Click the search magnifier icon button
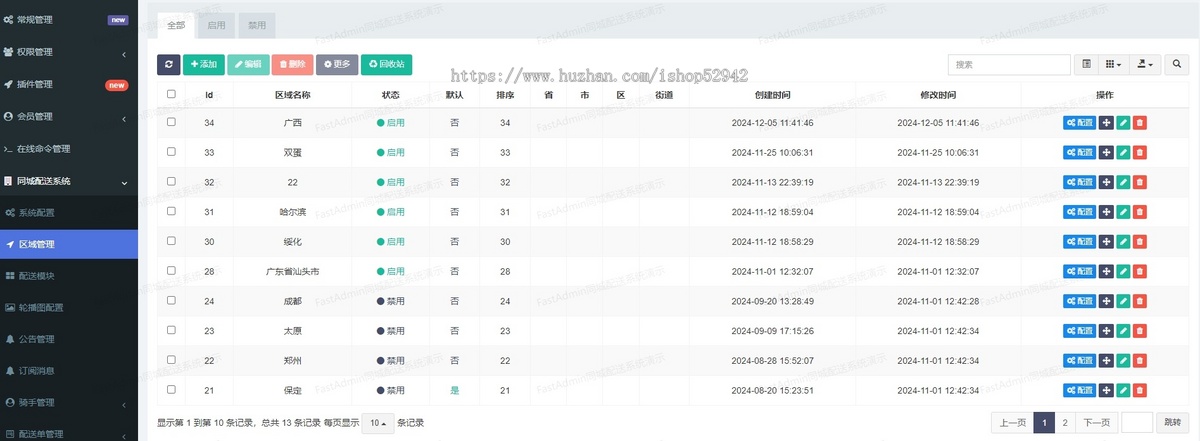Screen dimensions: 1200x441 1177,64
